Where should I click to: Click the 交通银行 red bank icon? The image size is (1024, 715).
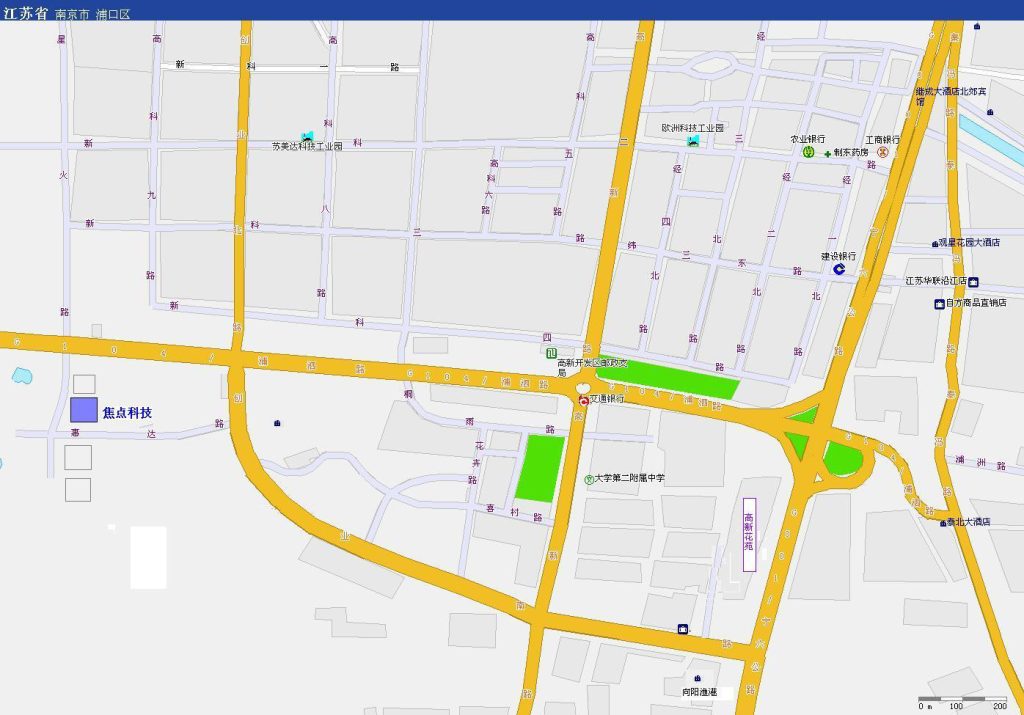pyautogui.click(x=583, y=399)
